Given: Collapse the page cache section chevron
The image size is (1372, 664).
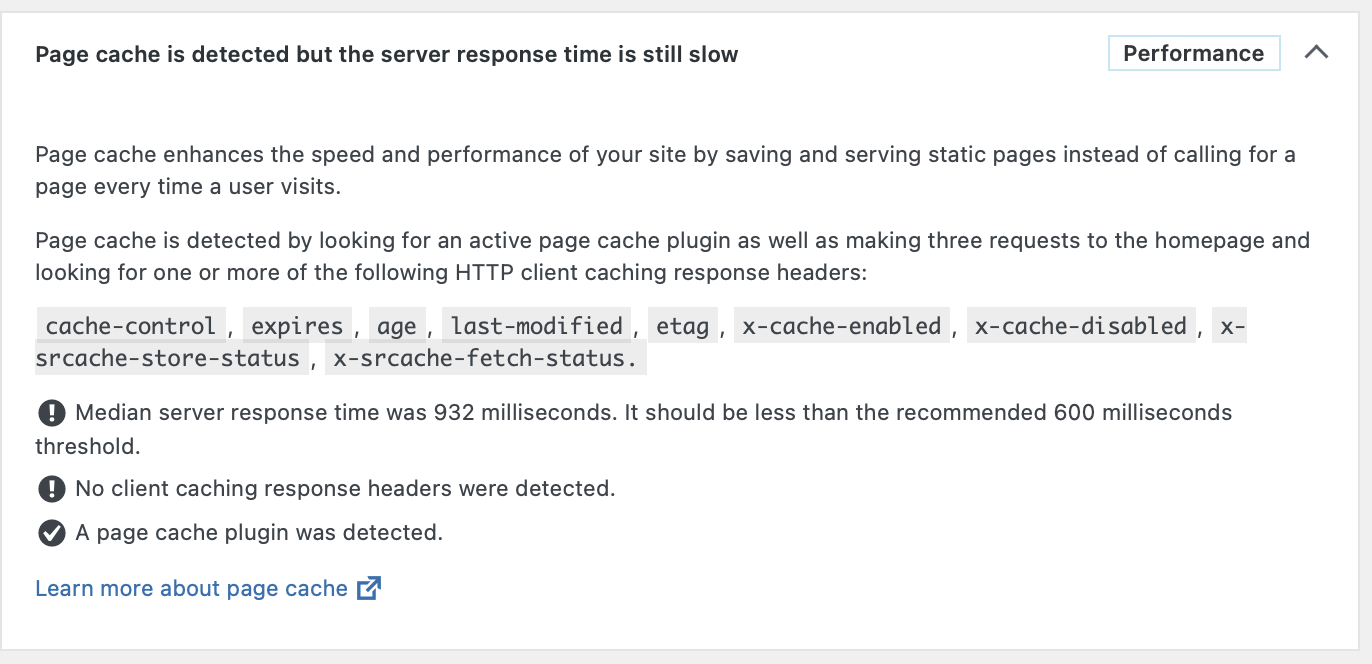Looking at the screenshot, I should 1316,53.
